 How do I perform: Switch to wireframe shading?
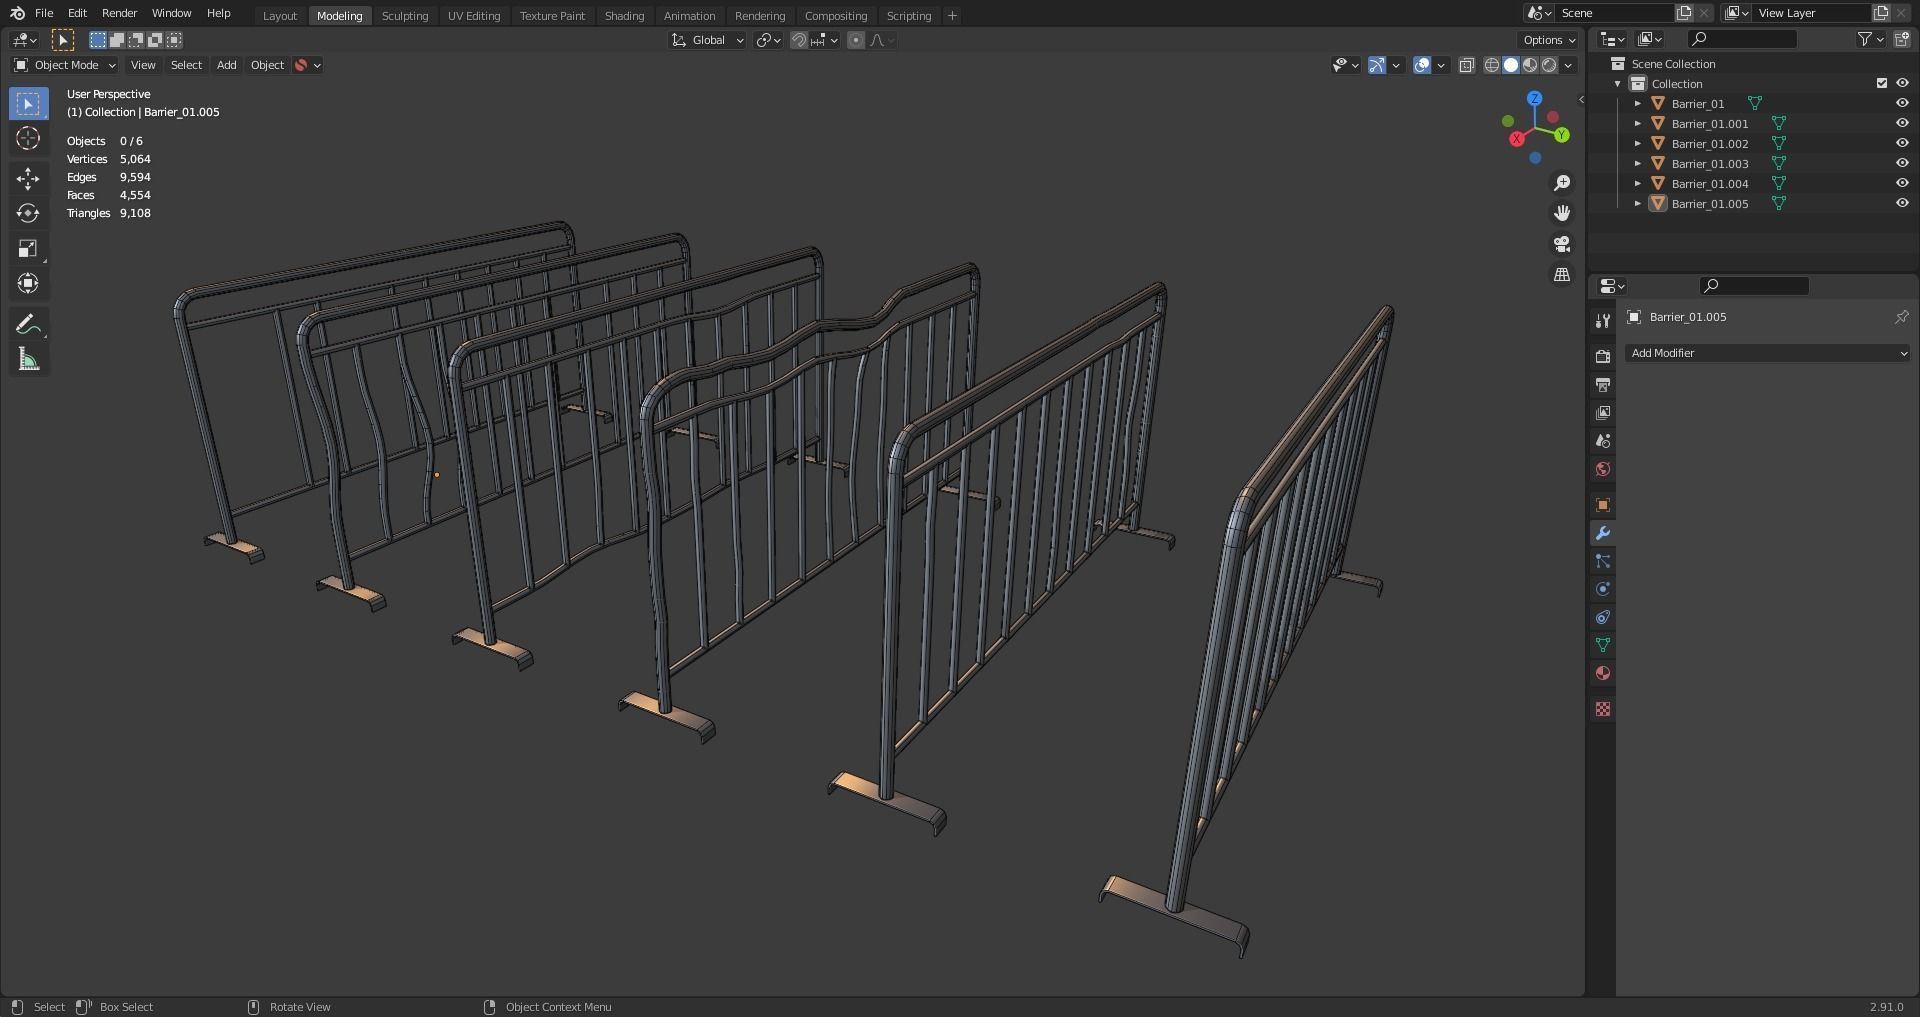point(1492,65)
